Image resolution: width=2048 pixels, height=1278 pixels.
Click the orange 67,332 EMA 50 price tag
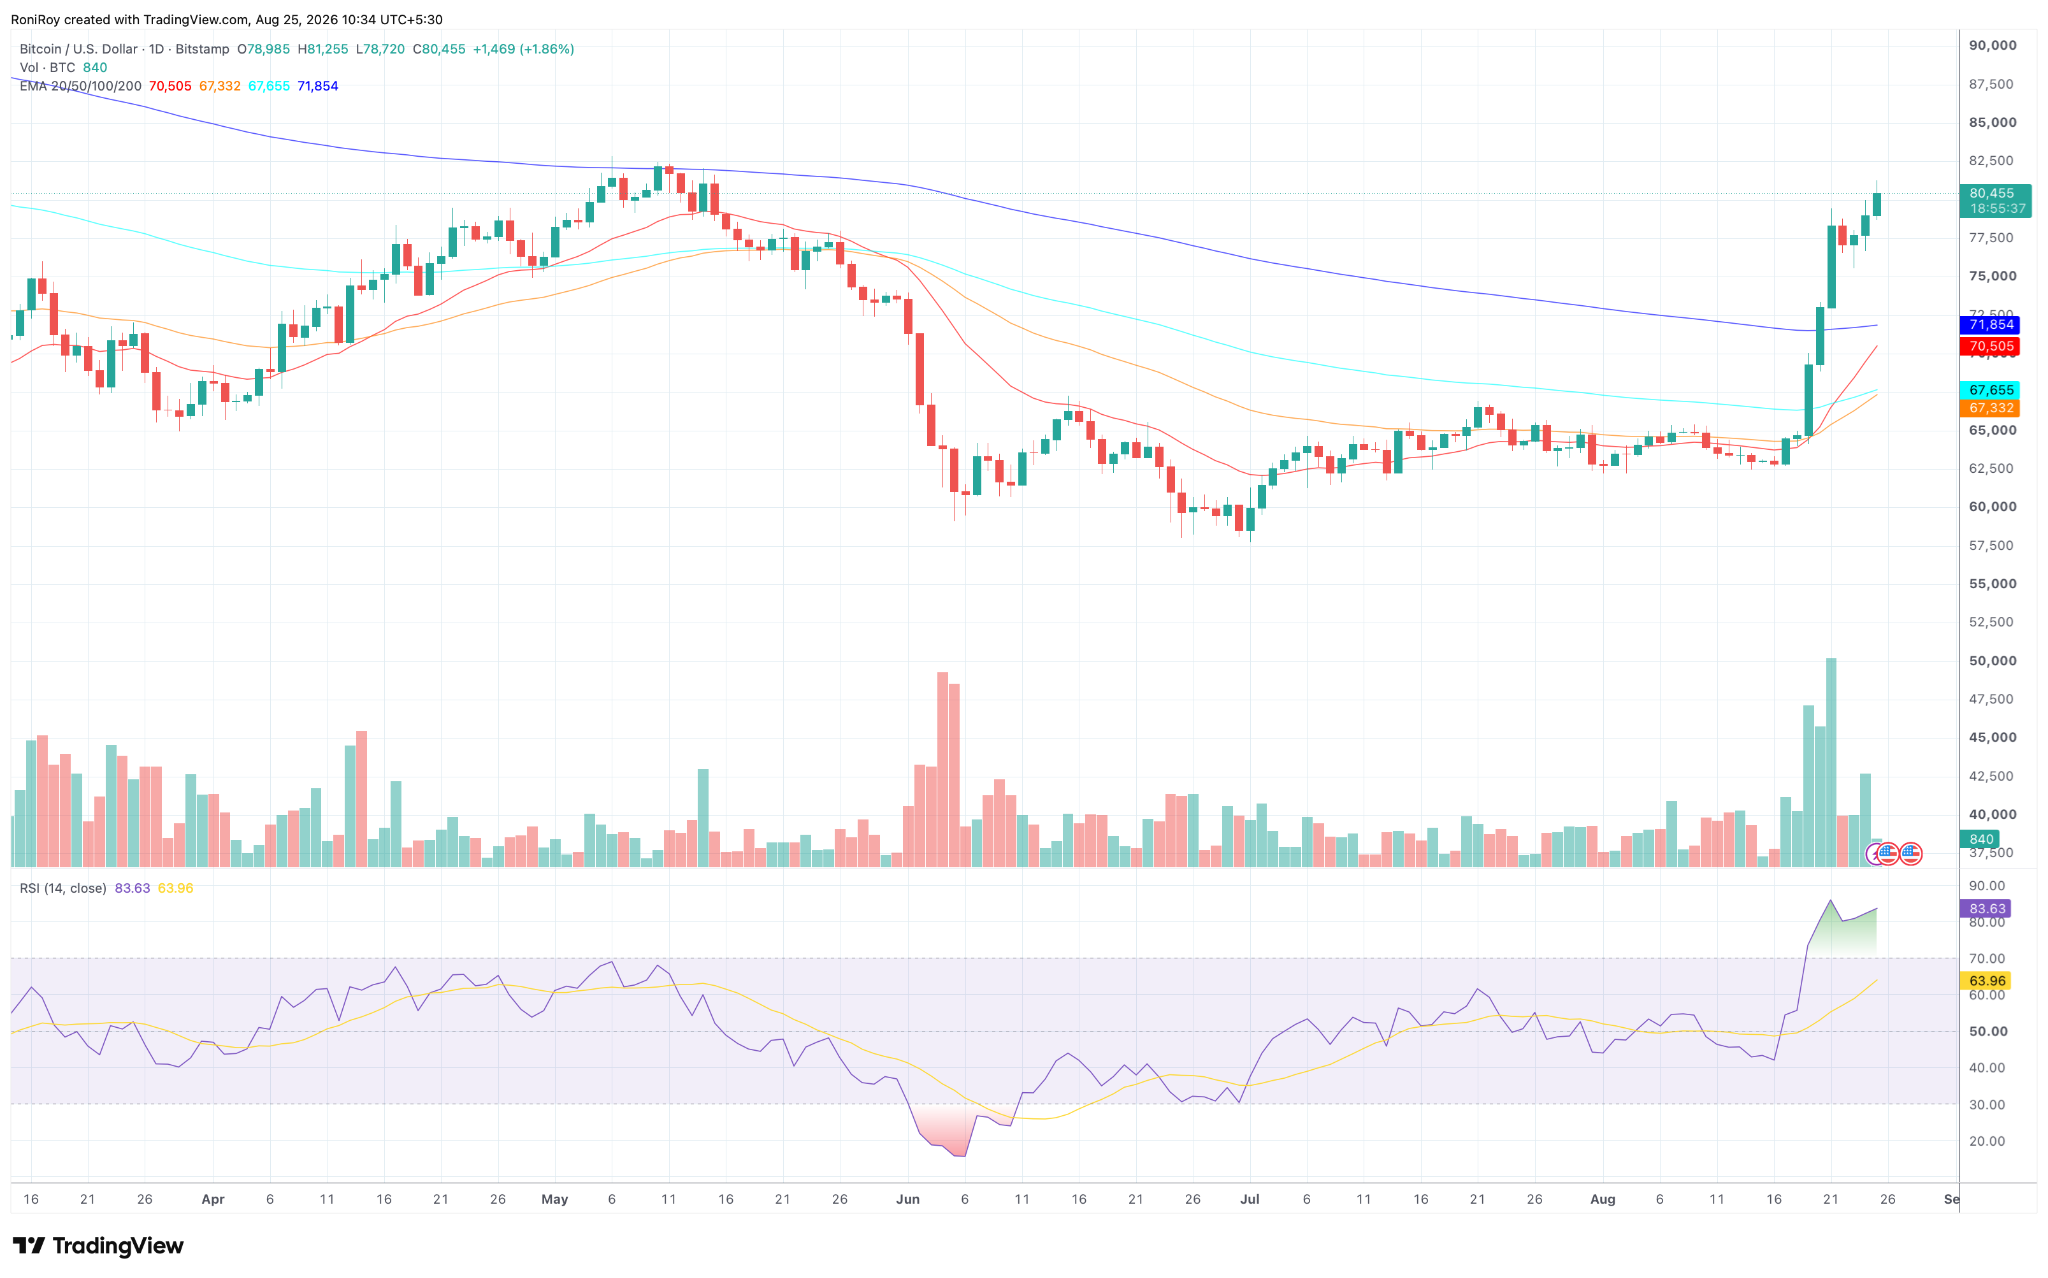pos(1991,408)
